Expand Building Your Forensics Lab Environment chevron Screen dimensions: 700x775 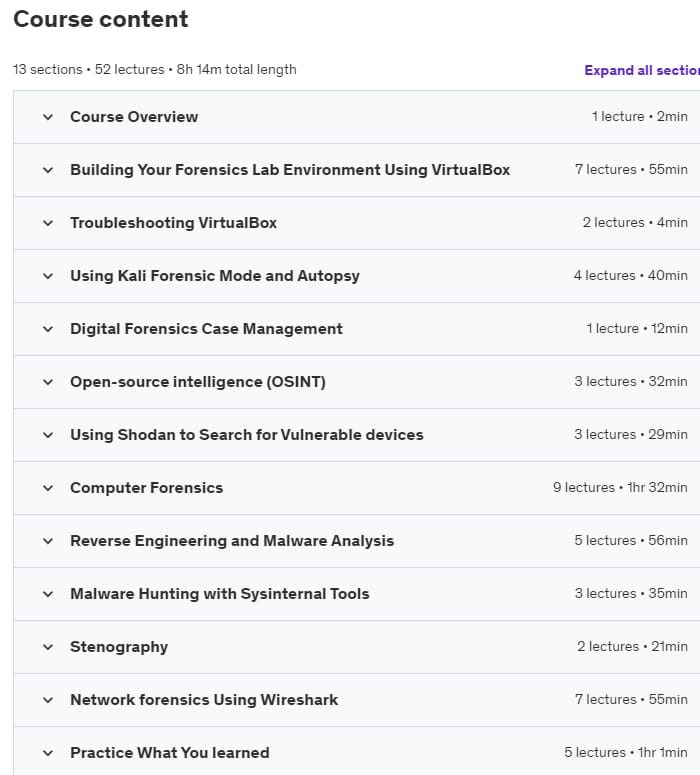pyautogui.click(x=48, y=170)
